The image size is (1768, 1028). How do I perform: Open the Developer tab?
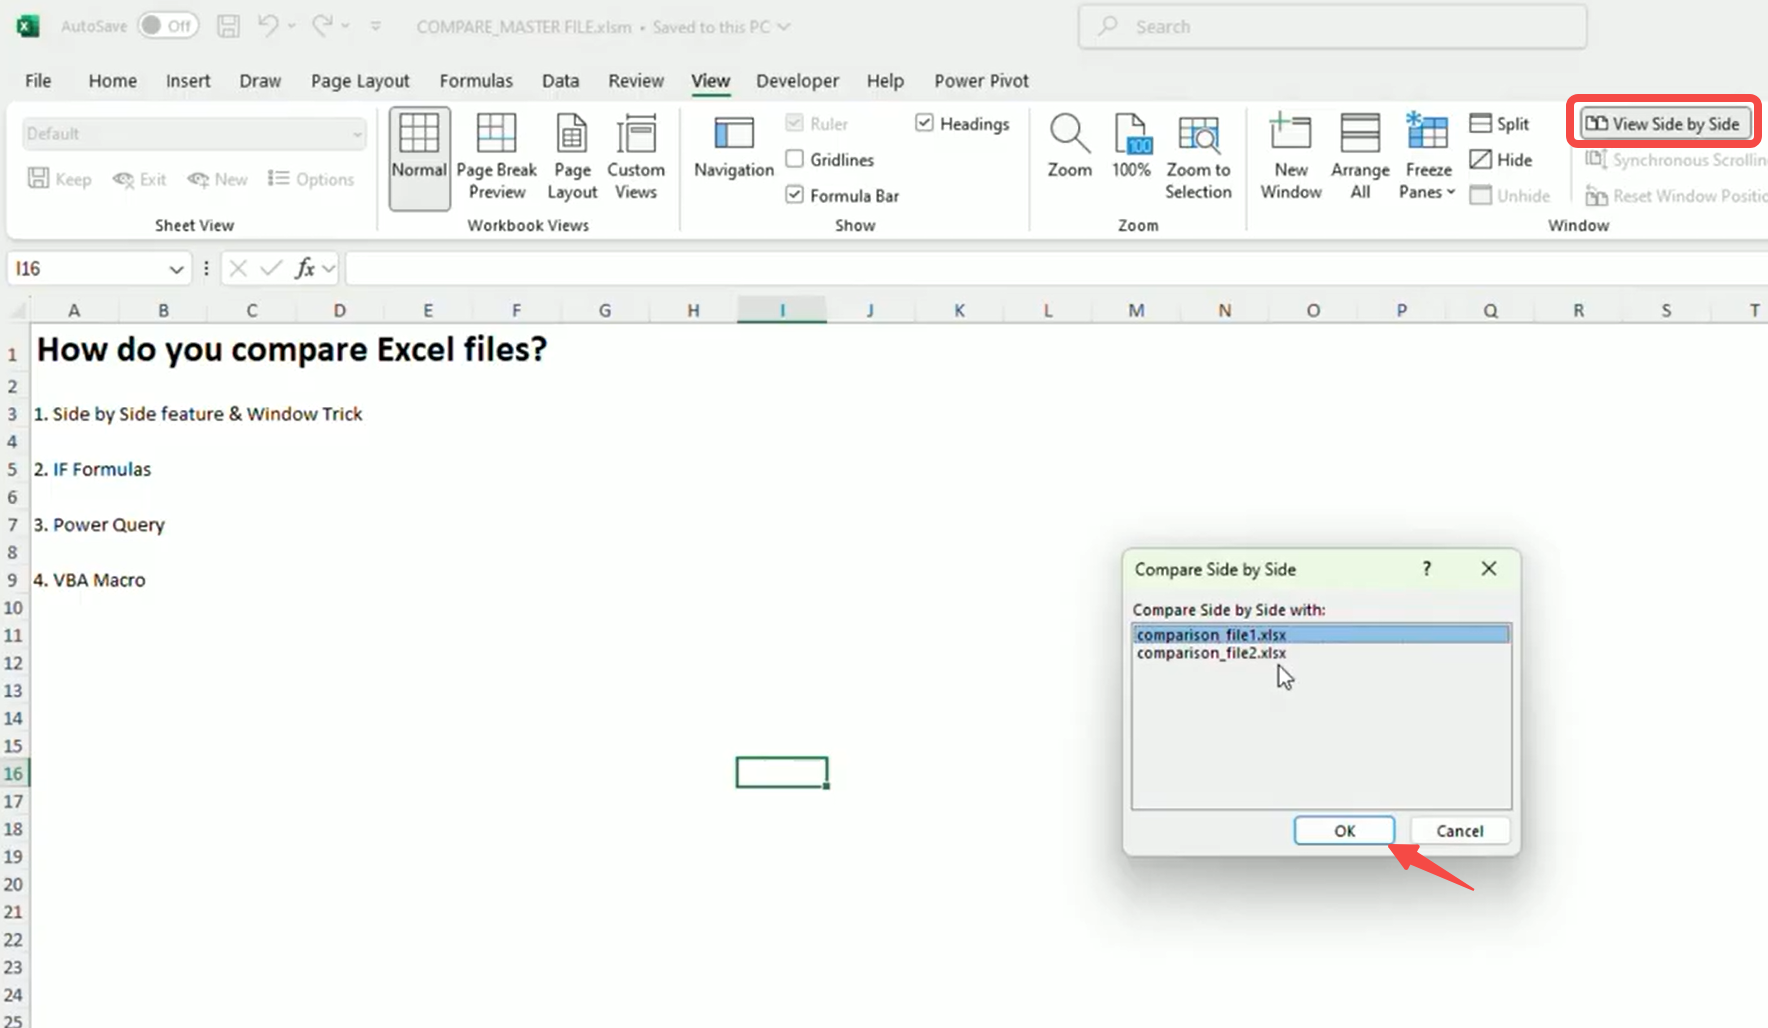coord(797,81)
